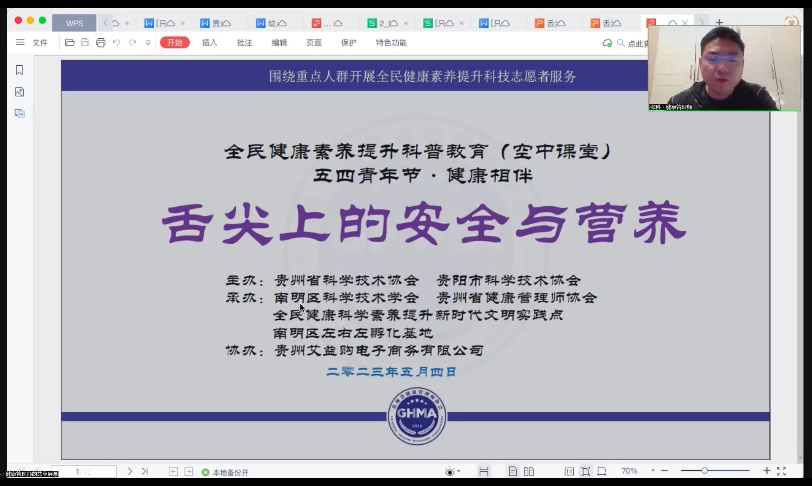Jump to last page arrow in status bar
The height and width of the screenshot is (486, 812).
click(x=145, y=471)
